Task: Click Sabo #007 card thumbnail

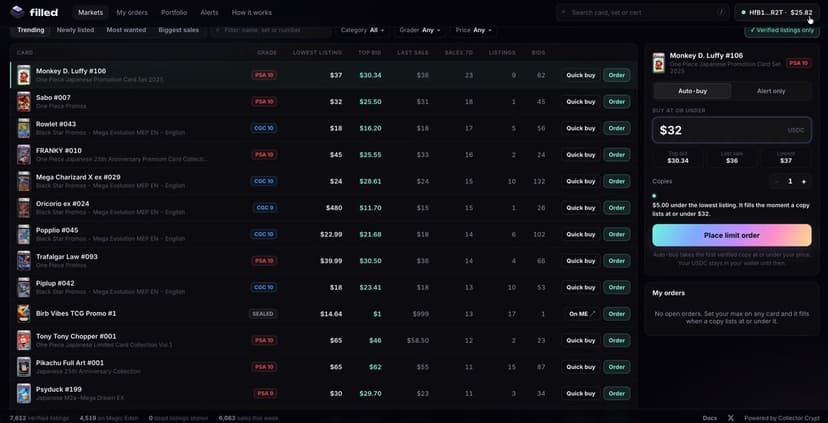Action: [x=24, y=101]
